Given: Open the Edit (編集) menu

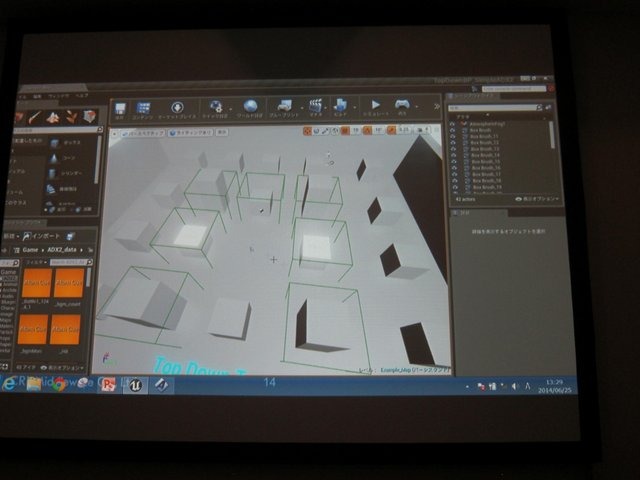Looking at the screenshot, I should (x=37, y=97).
